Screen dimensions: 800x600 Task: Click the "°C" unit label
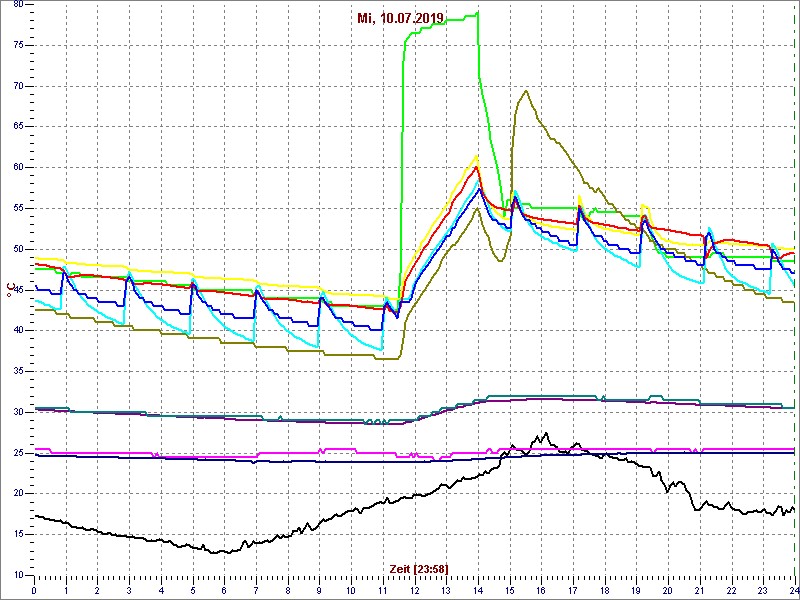coord(10,291)
